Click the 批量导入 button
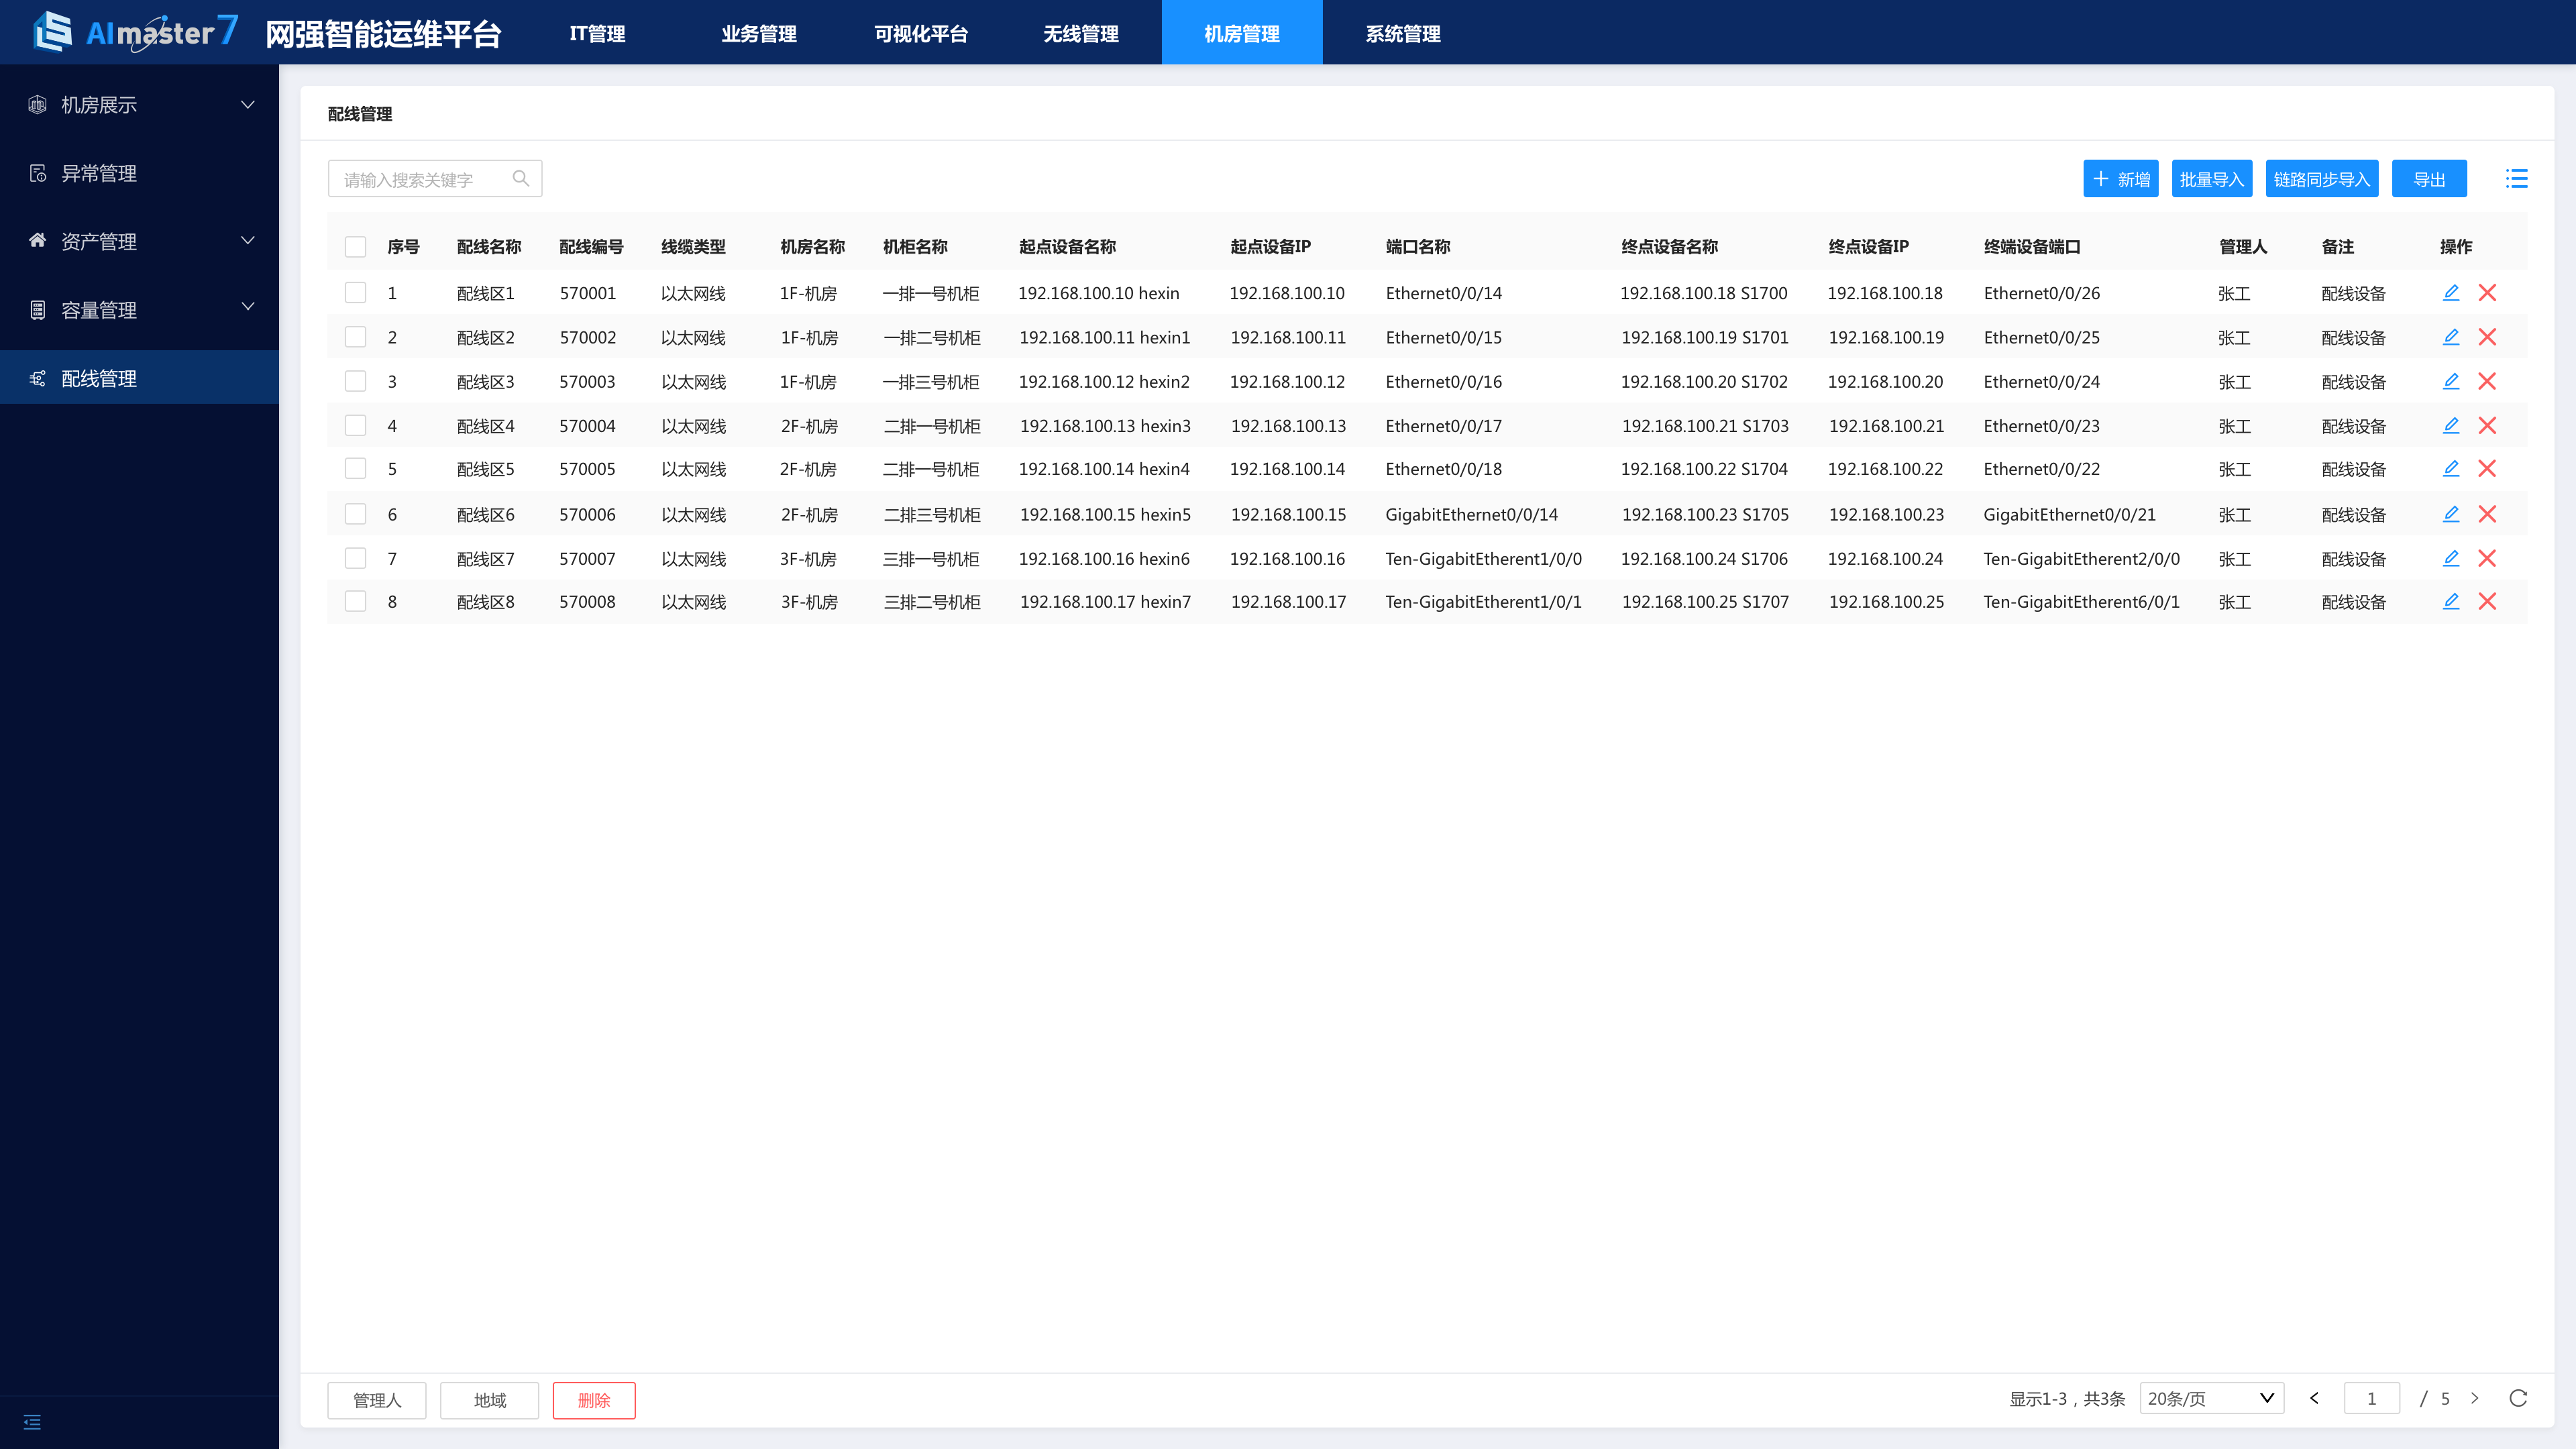The height and width of the screenshot is (1449, 2576). (2211, 178)
